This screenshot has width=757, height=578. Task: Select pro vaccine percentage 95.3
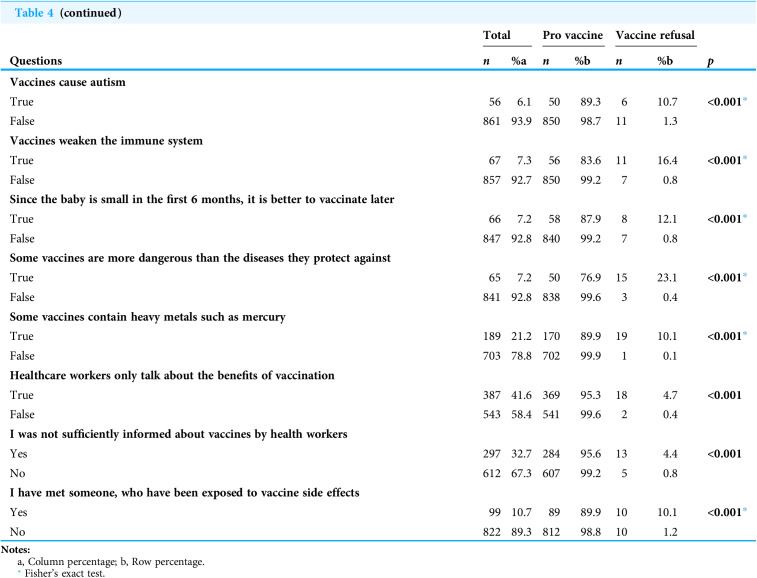coord(590,395)
